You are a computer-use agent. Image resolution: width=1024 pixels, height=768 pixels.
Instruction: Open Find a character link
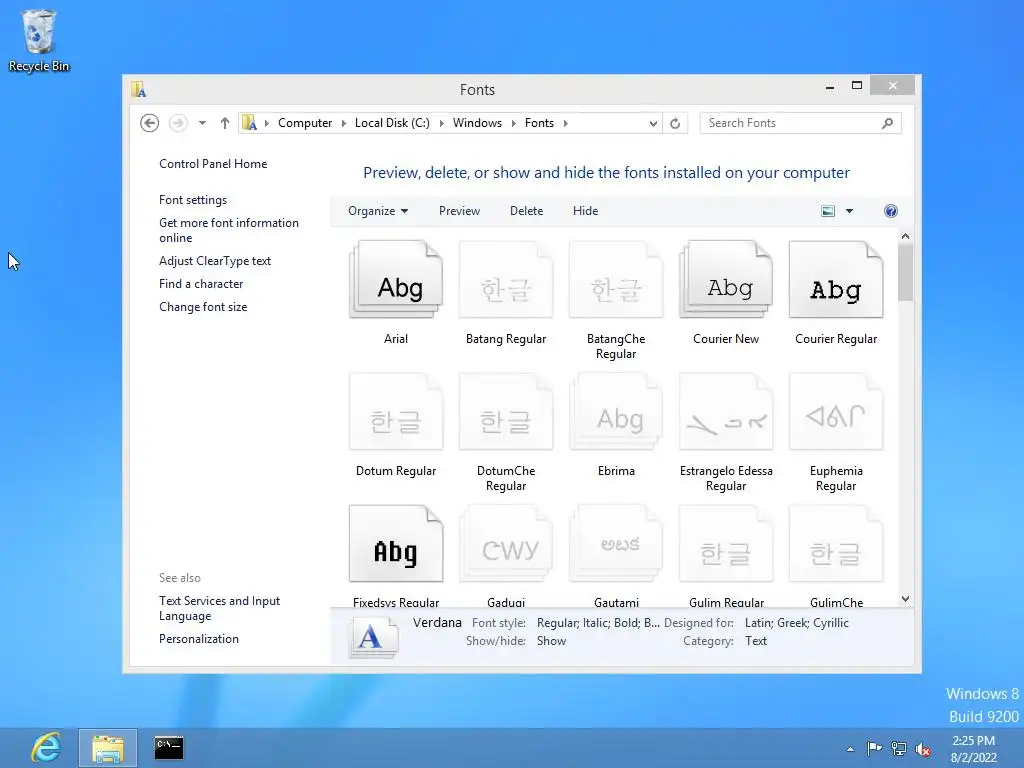(201, 283)
